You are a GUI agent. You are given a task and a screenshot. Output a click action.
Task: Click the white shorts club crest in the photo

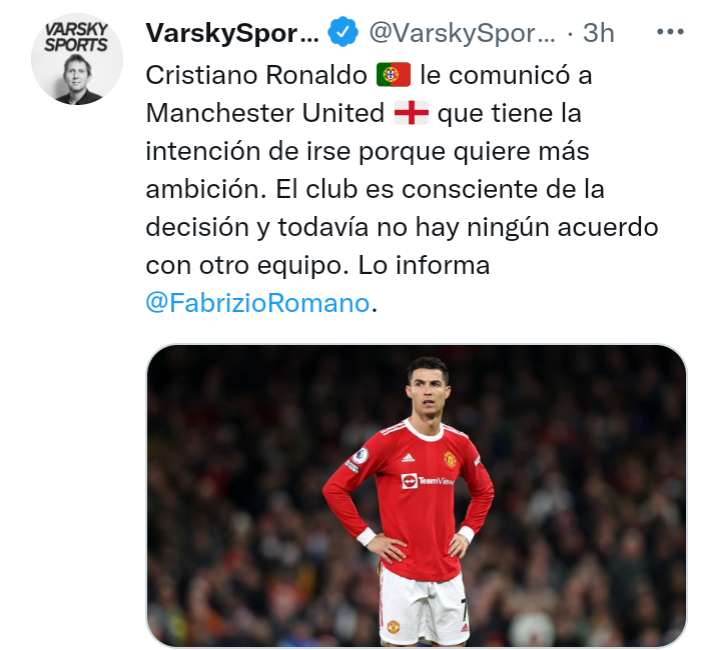coord(393,626)
